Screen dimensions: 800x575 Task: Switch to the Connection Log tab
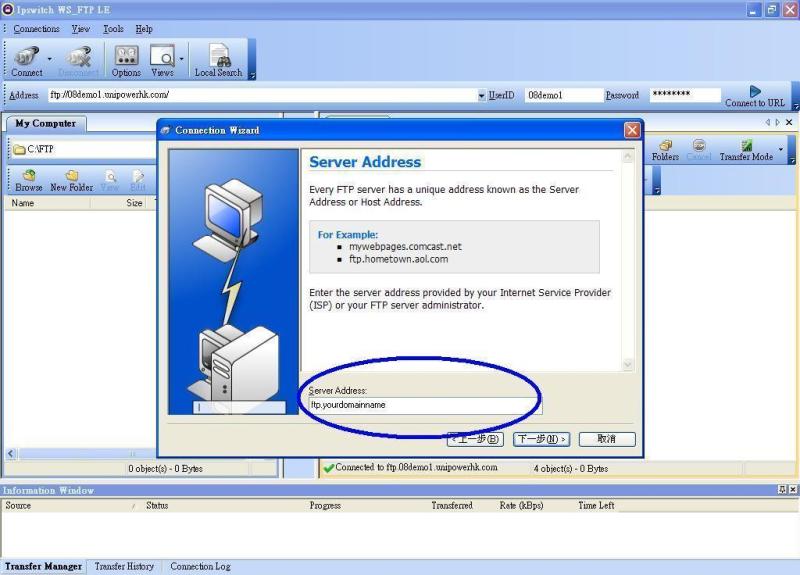pos(201,566)
